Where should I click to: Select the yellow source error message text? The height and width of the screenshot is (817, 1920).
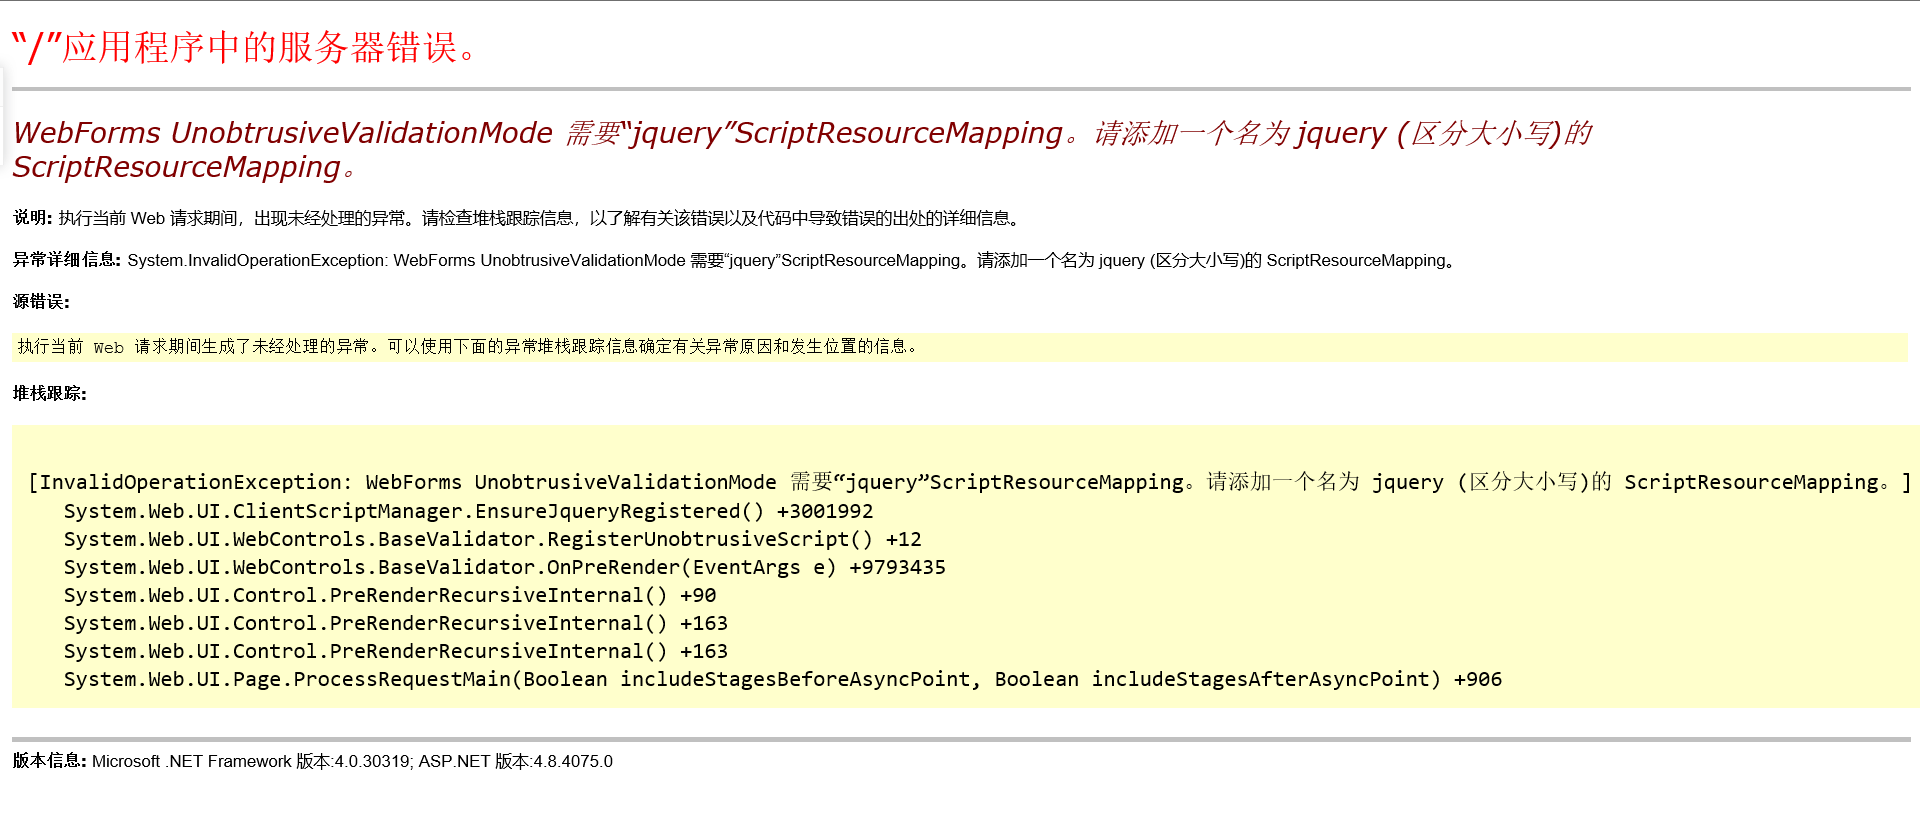[x=468, y=347]
